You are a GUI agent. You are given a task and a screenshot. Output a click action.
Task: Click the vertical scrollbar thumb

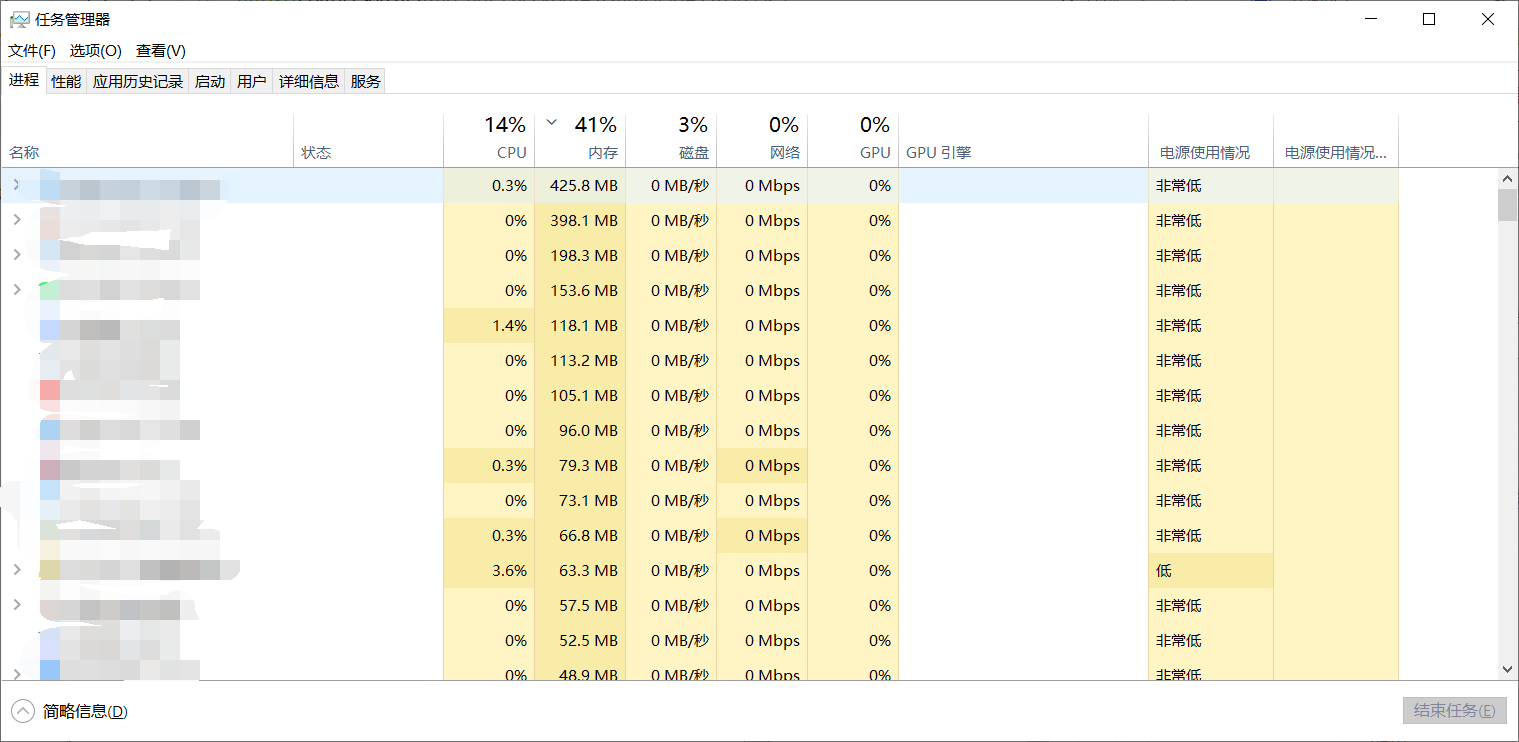(x=1507, y=204)
